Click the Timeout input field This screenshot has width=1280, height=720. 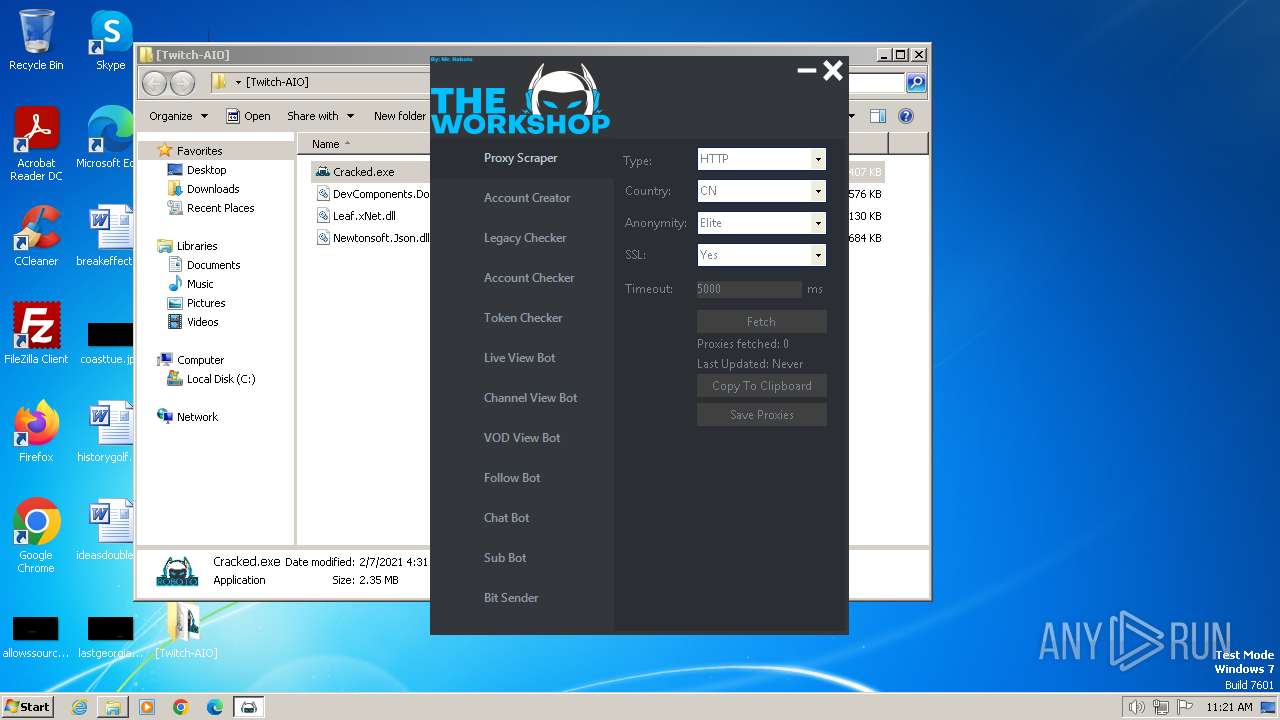749,289
